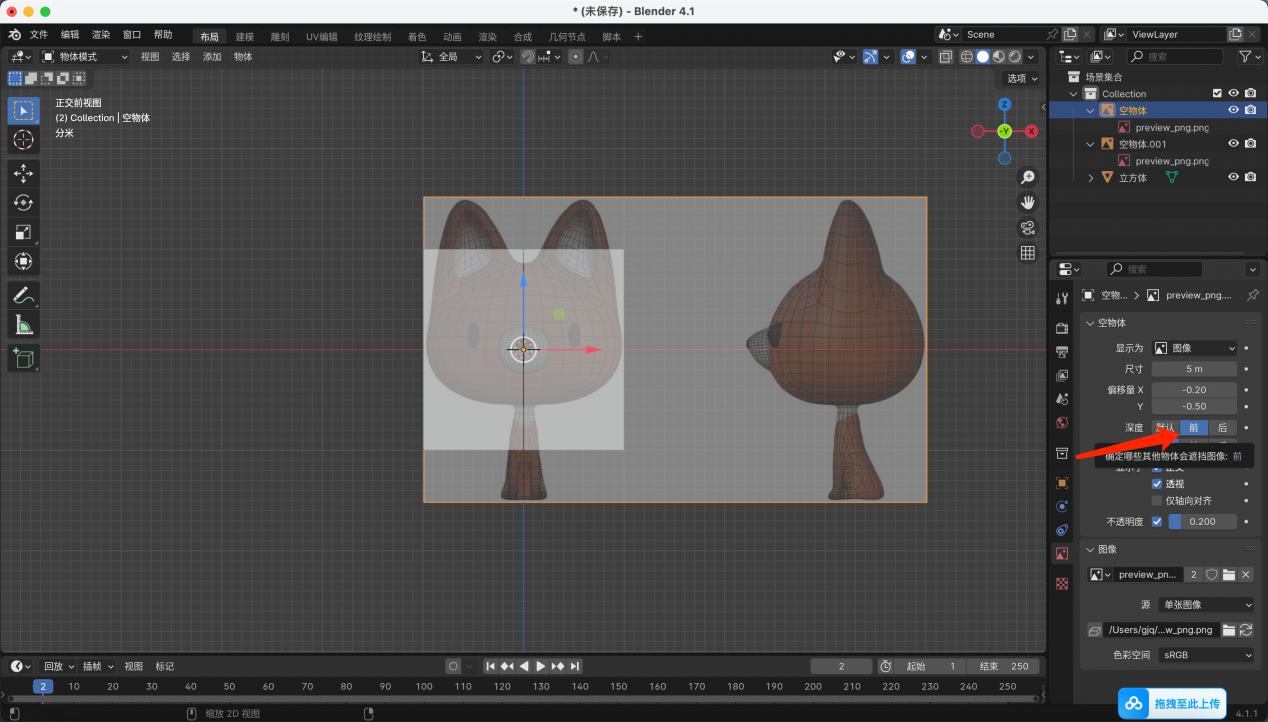Pick the Scale tool
This screenshot has height=722, width=1268.
24,232
